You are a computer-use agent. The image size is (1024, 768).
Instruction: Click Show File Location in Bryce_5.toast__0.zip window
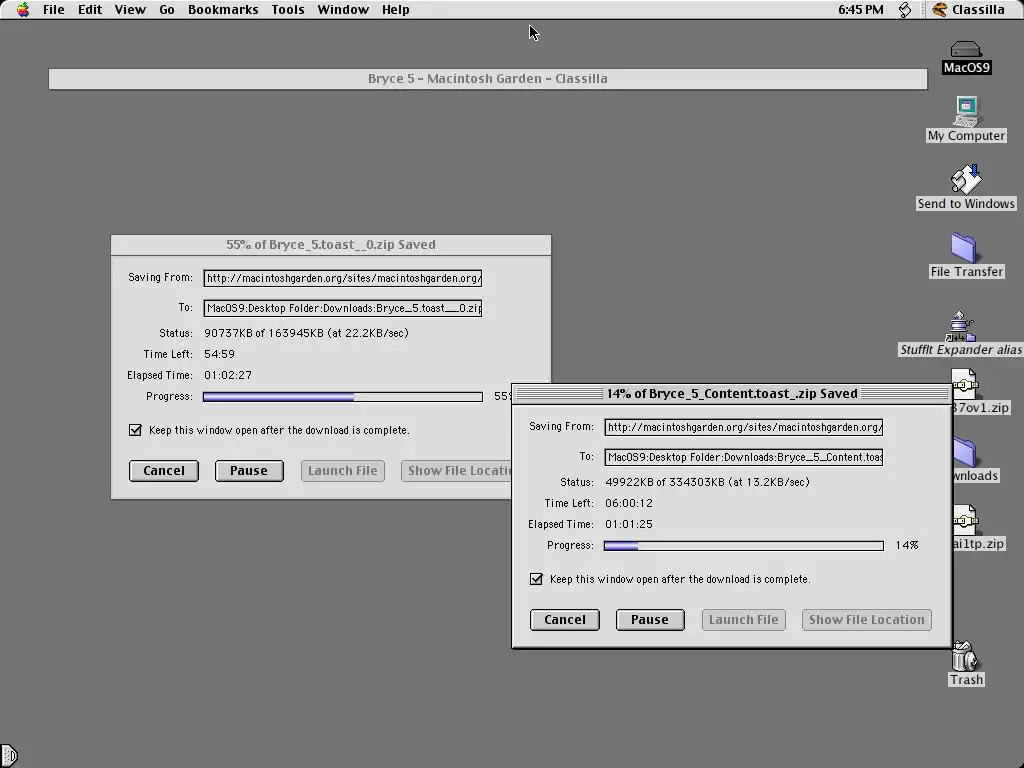(x=456, y=471)
